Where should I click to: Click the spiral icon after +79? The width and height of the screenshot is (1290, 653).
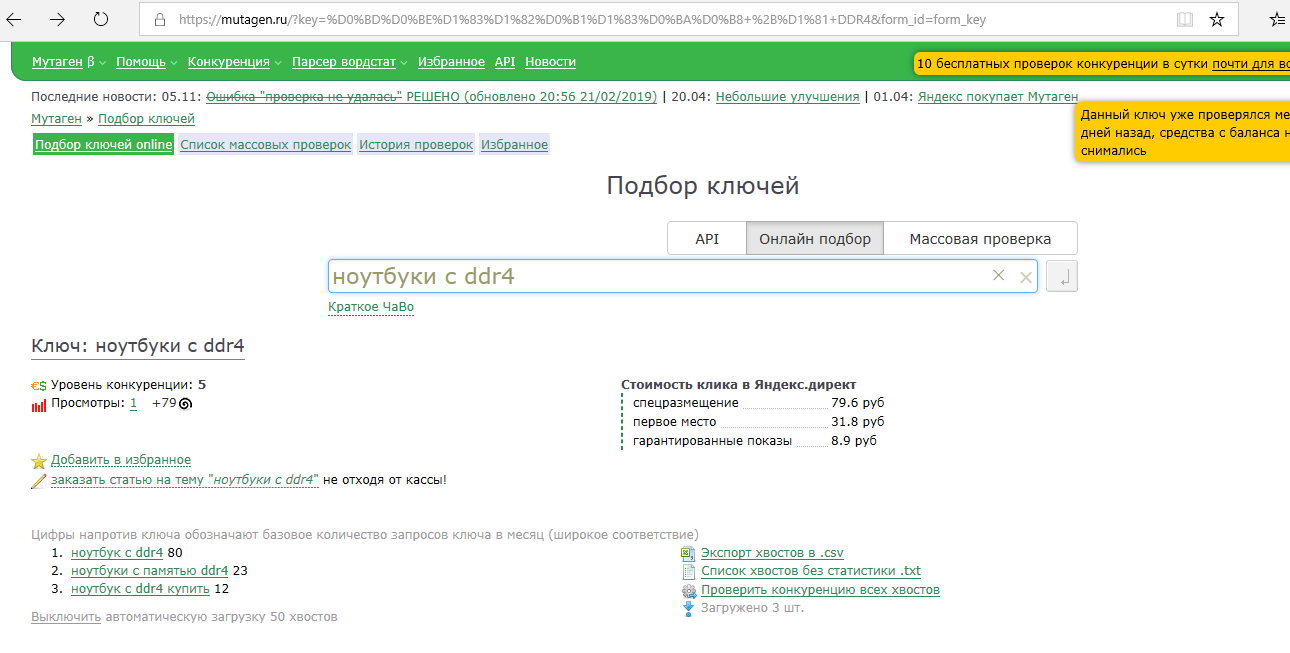tap(185, 404)
